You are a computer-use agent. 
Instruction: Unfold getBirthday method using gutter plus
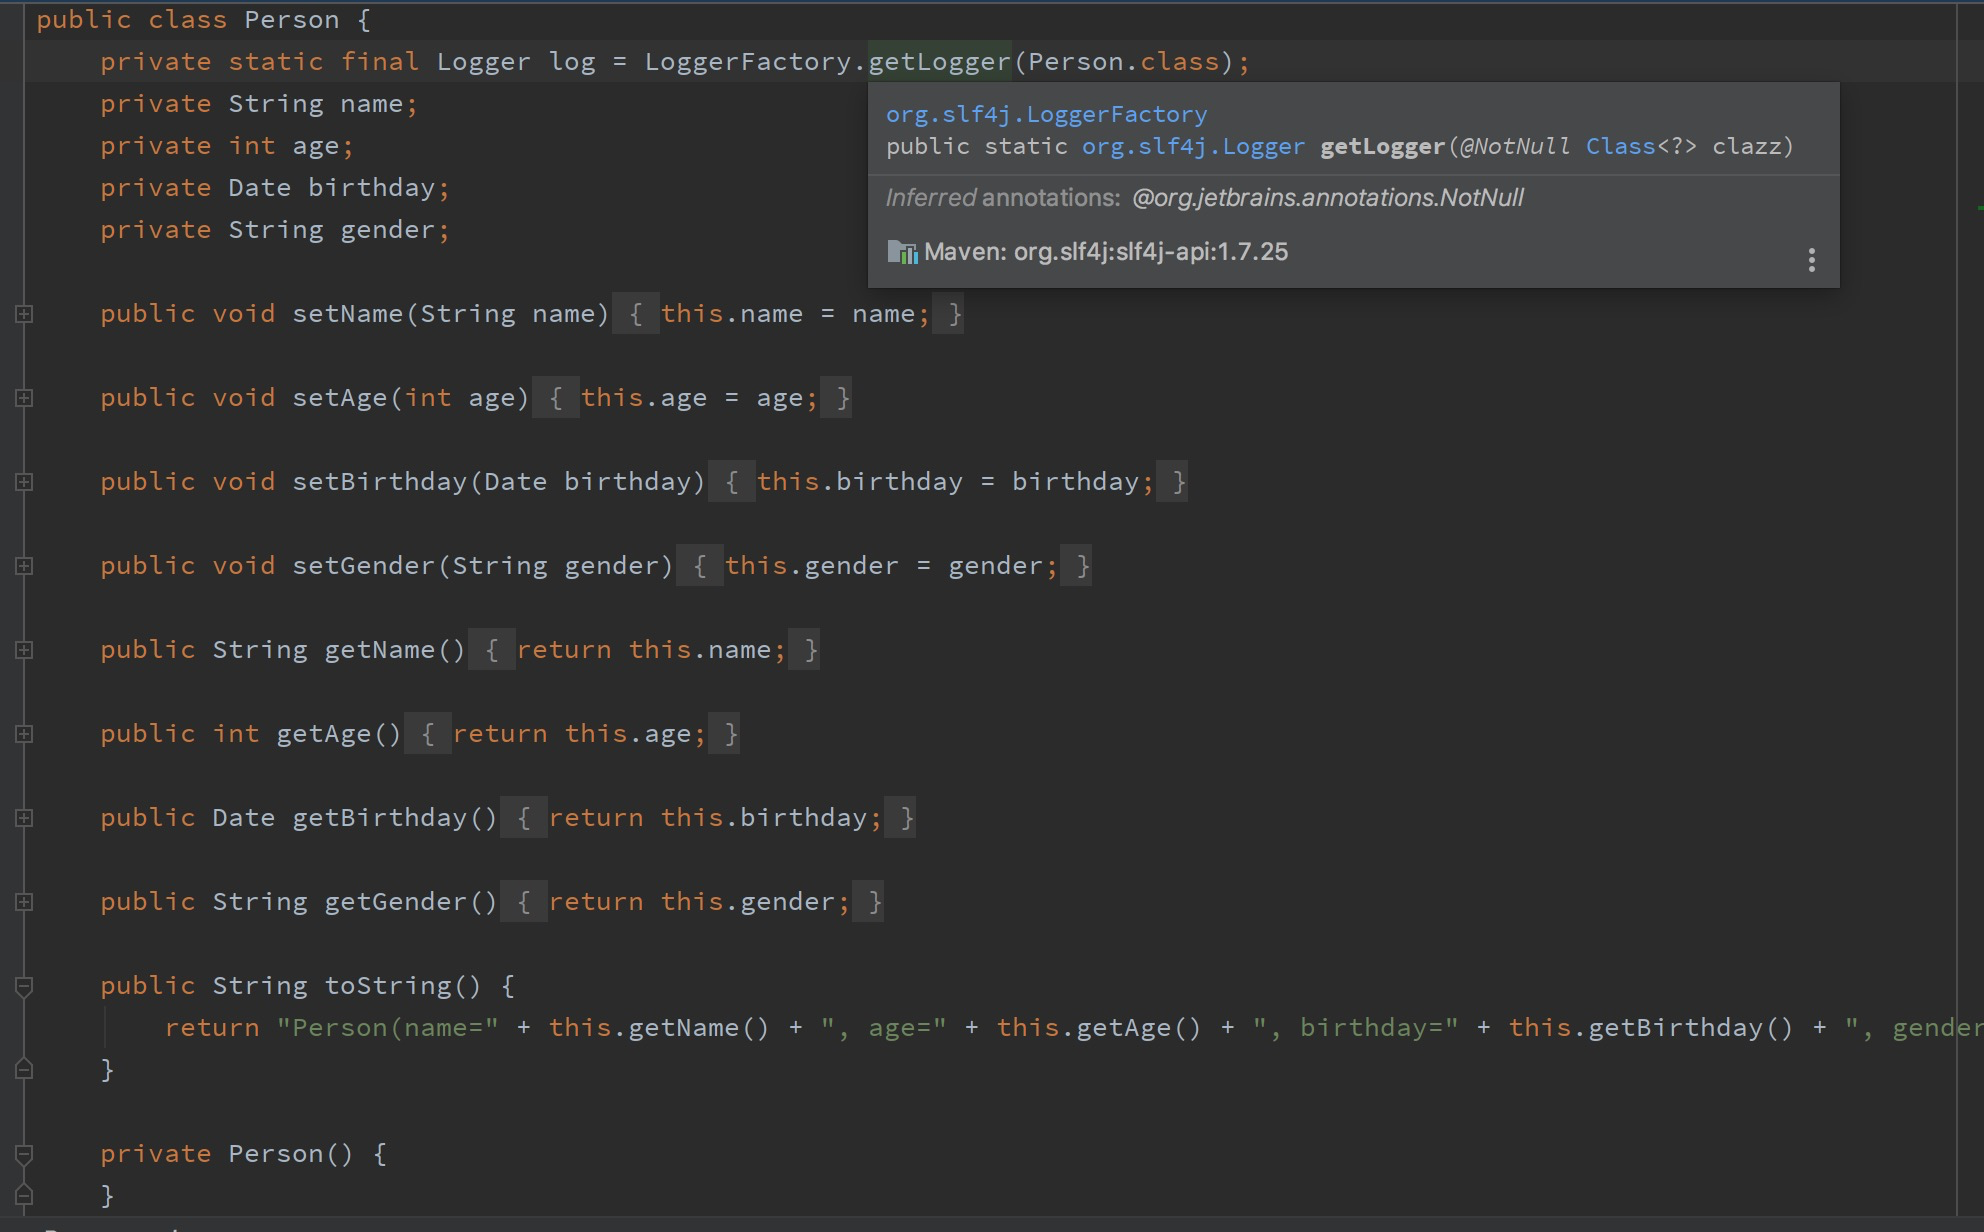click(24, 818)
